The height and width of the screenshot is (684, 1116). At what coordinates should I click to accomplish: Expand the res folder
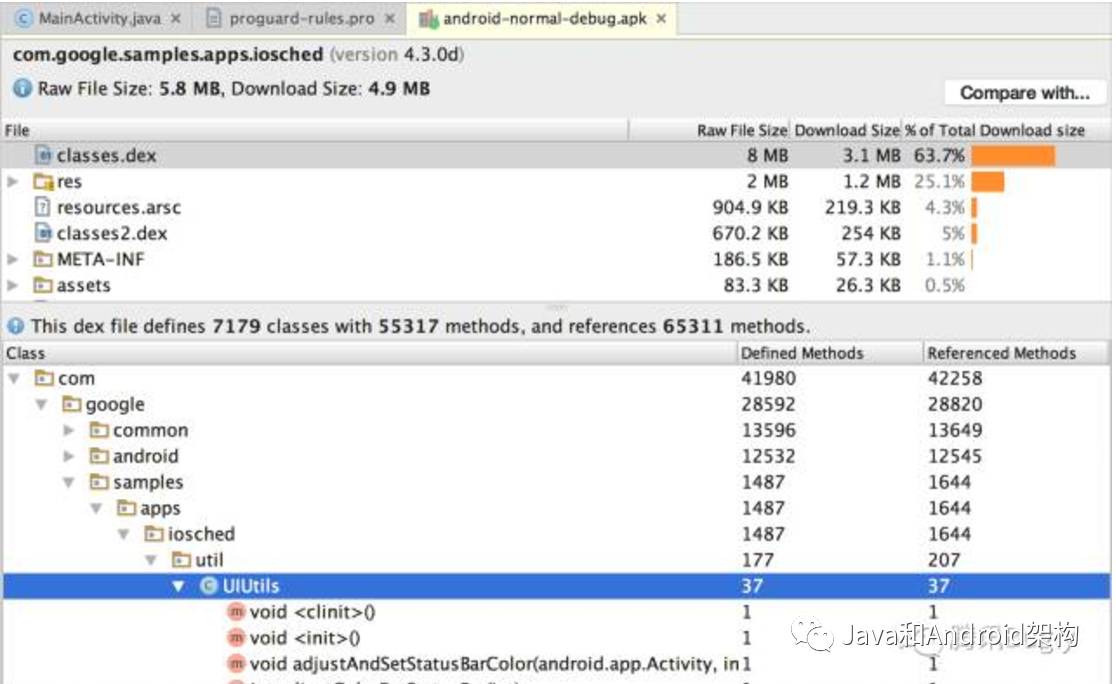coord(13,181)
